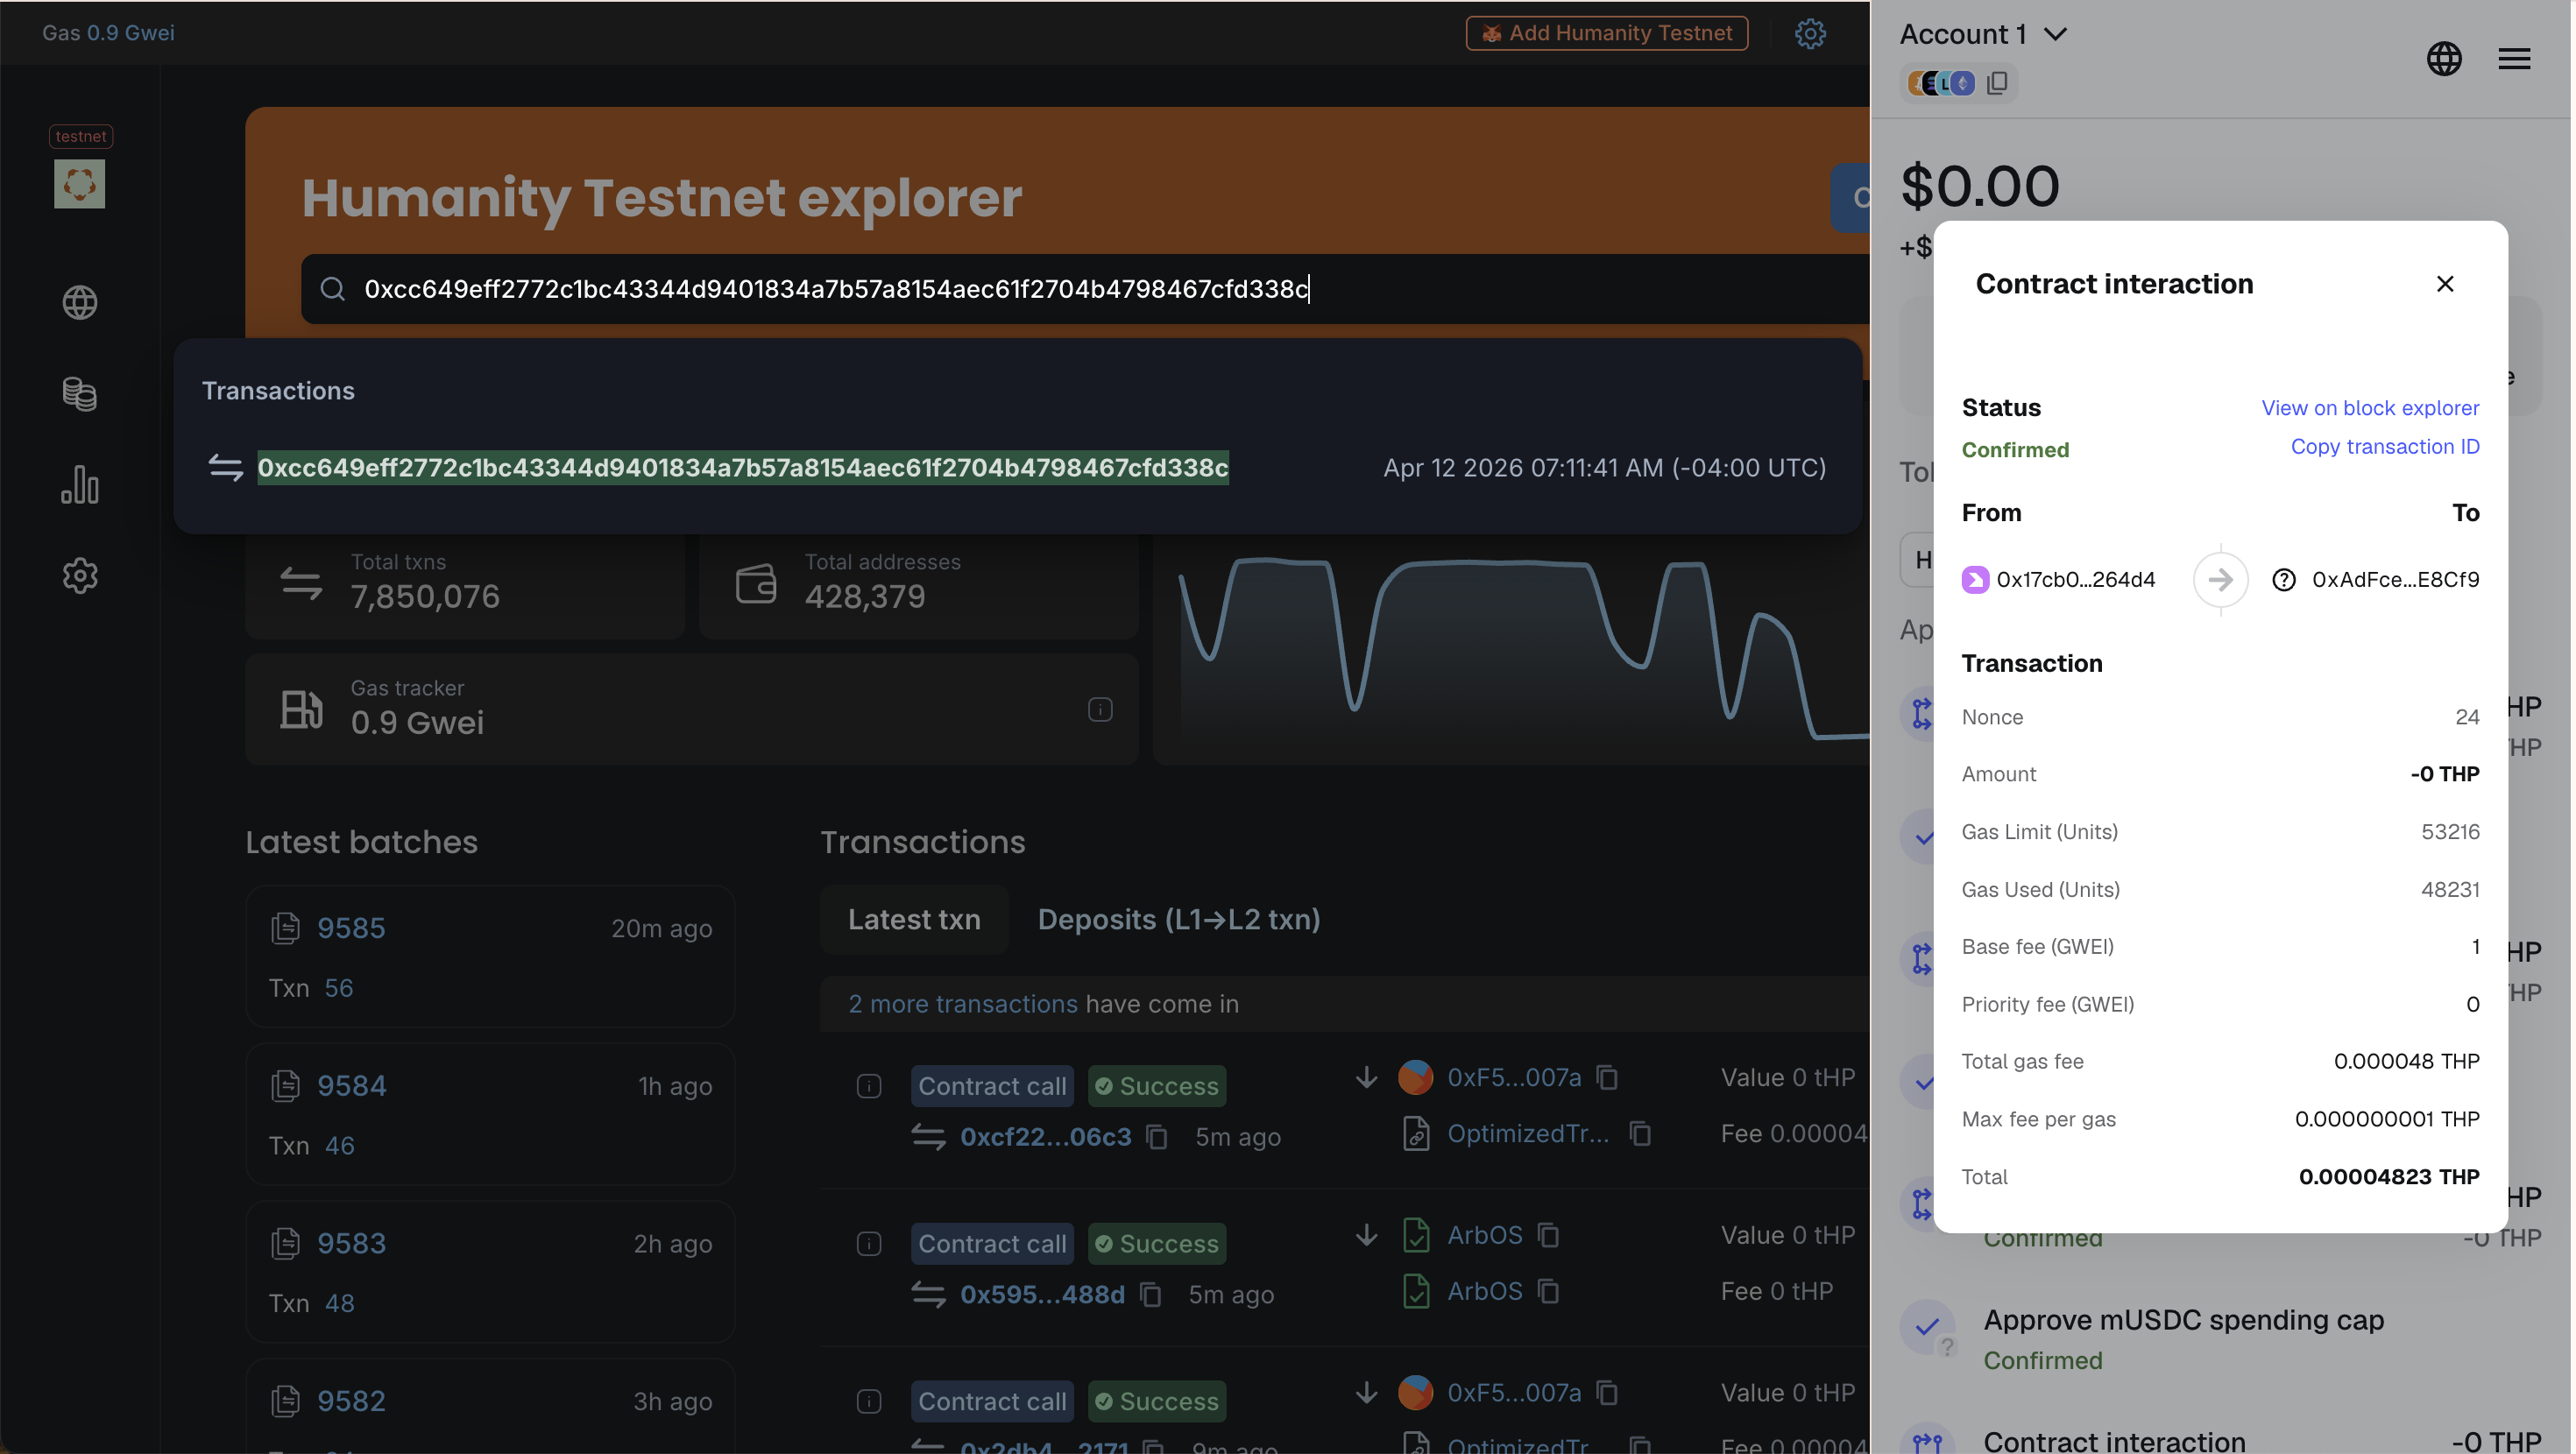Click Copy transaction ID link
Image resolution: width=2576 pixels, height=1454 pixels.
[x=2384, y=447]
